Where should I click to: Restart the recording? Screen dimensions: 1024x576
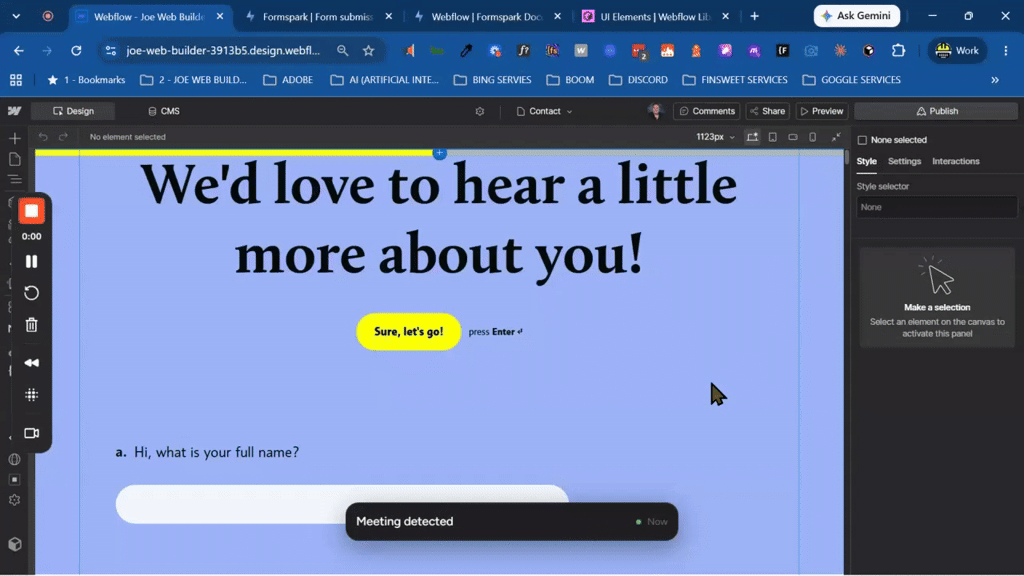31,293
